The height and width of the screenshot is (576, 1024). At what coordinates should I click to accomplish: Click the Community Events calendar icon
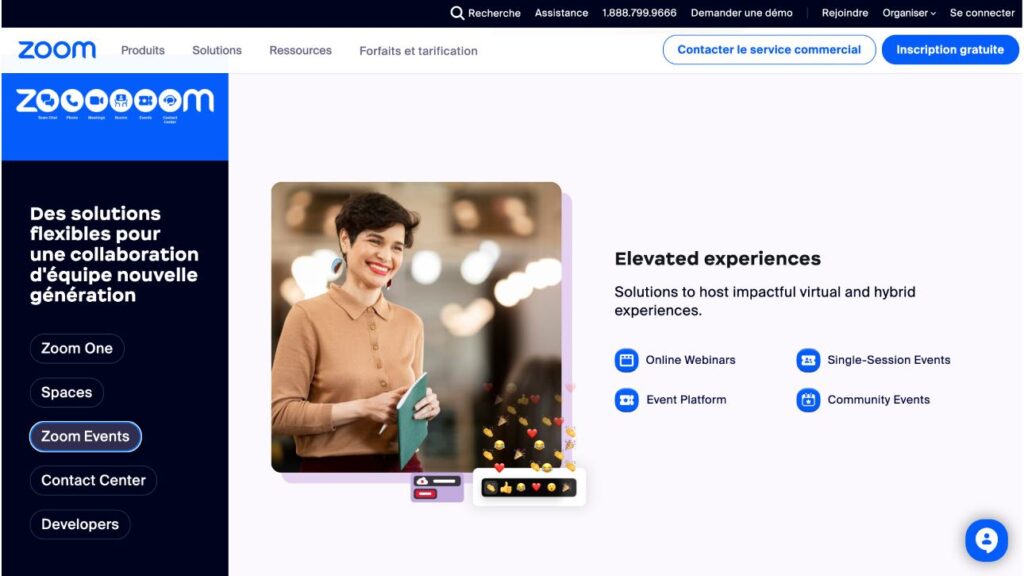point(808,400)
